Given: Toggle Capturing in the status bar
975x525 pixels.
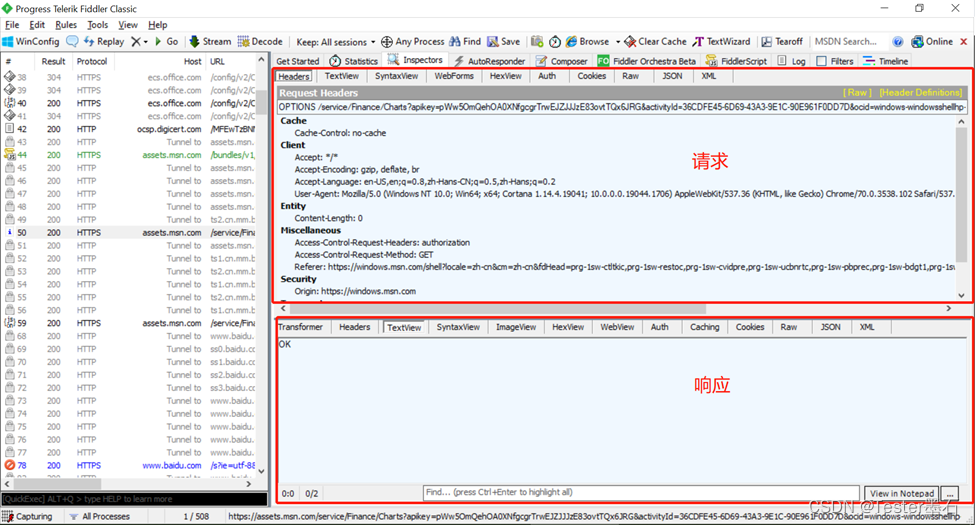Looking at the screenshot, I should [27, 516].
